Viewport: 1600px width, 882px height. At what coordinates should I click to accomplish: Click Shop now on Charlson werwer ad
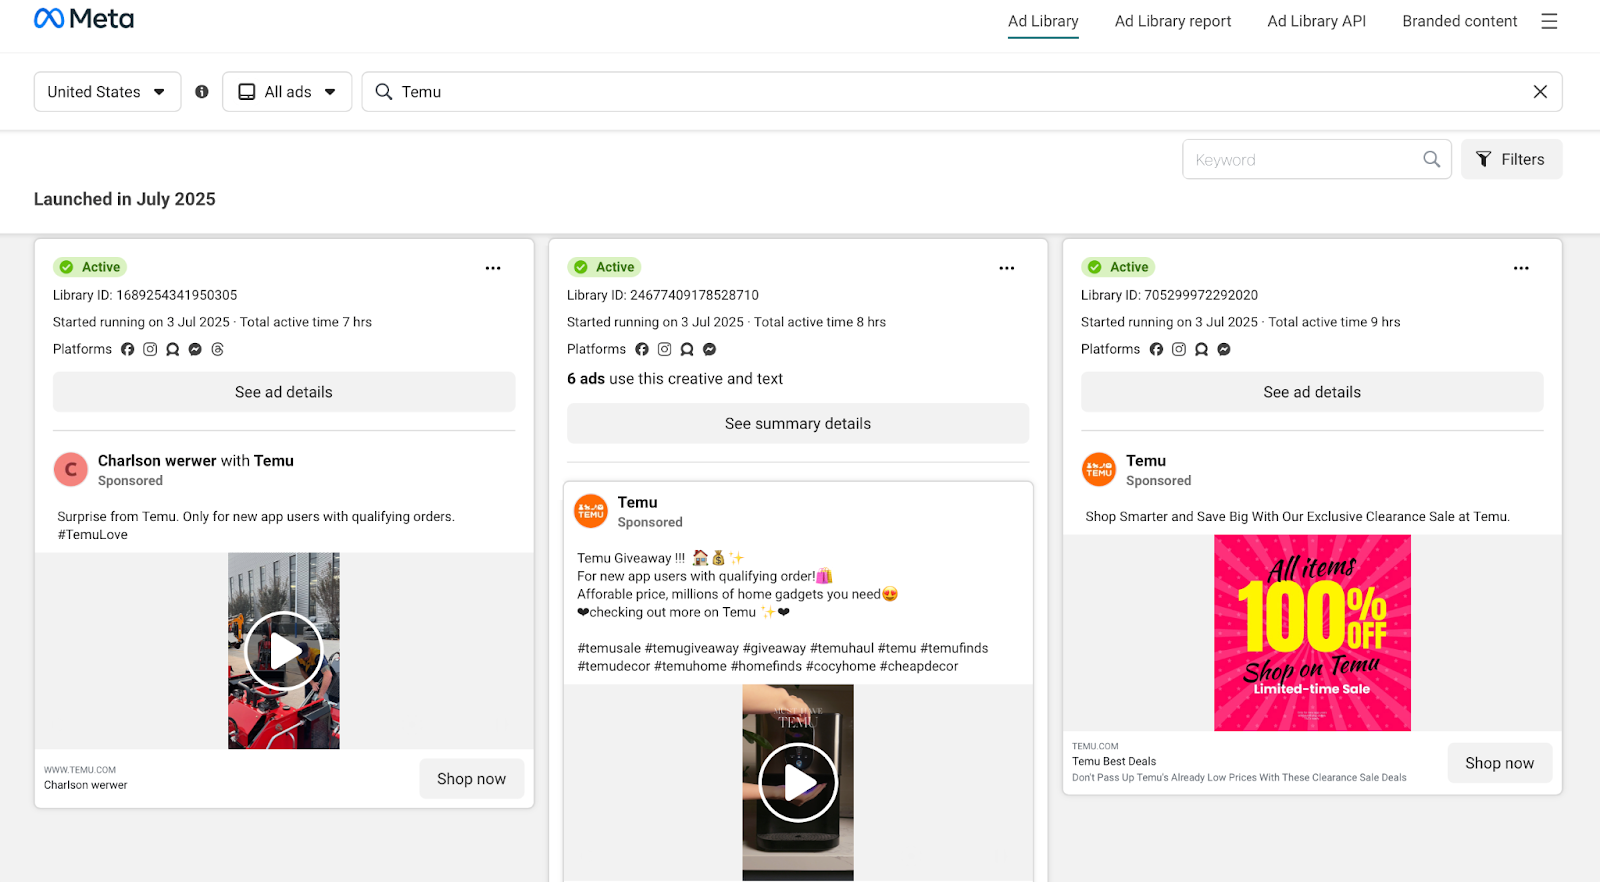click(471, 779)
